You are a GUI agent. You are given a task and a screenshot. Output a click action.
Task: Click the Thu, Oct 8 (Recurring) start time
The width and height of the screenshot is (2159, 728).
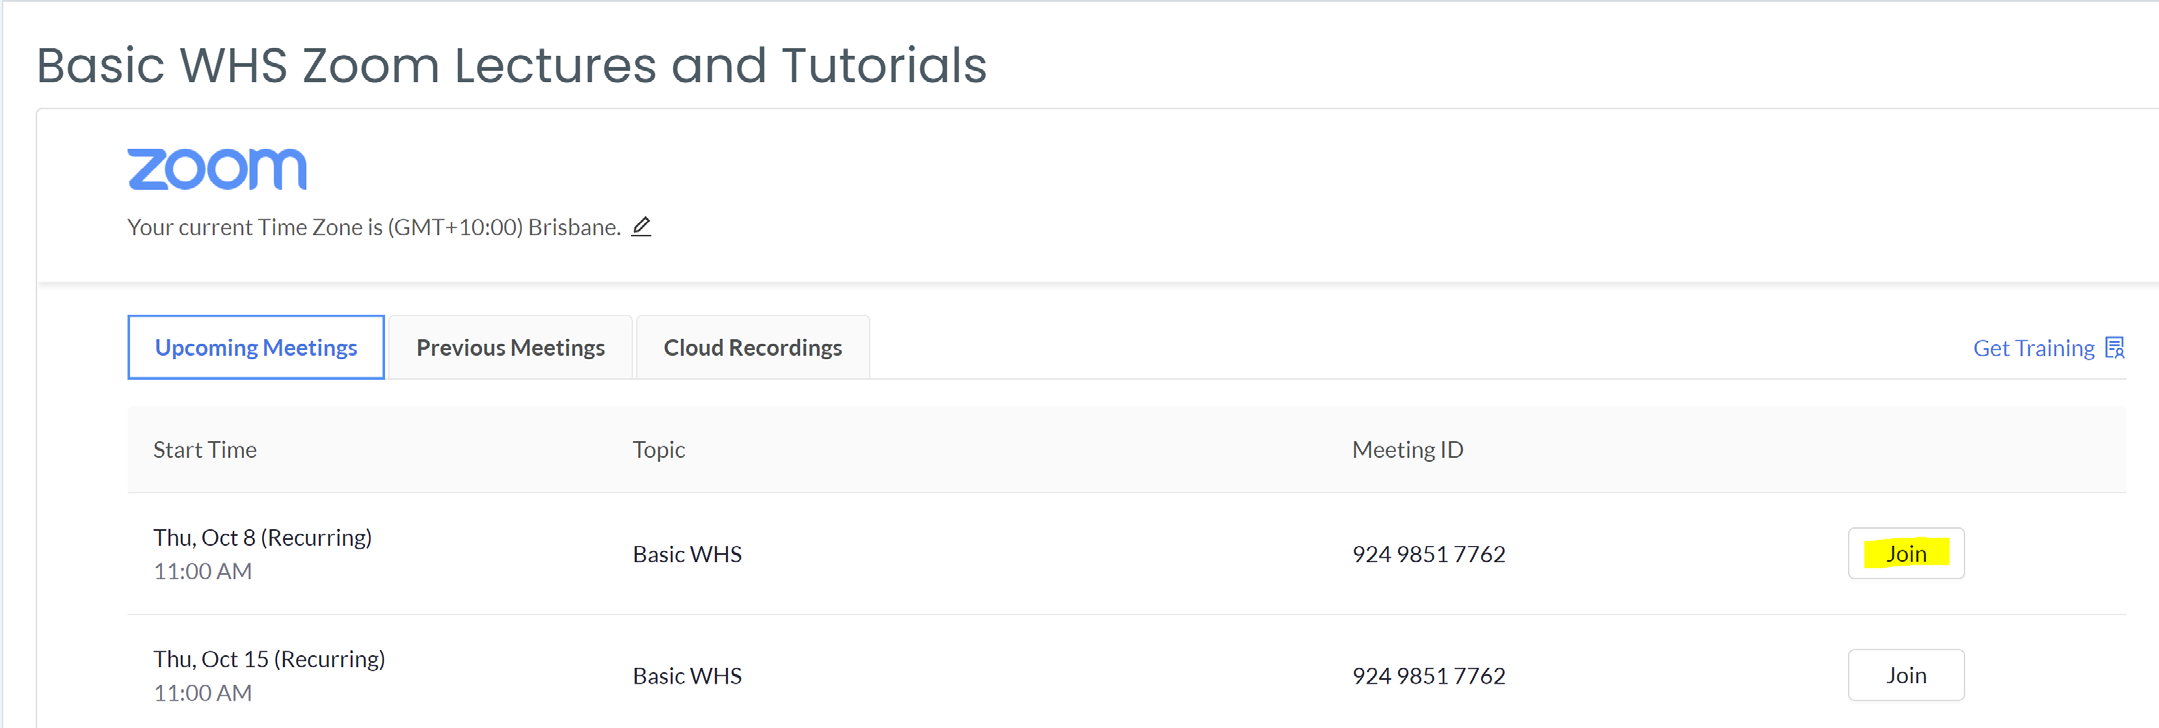[x=262, y=538]
